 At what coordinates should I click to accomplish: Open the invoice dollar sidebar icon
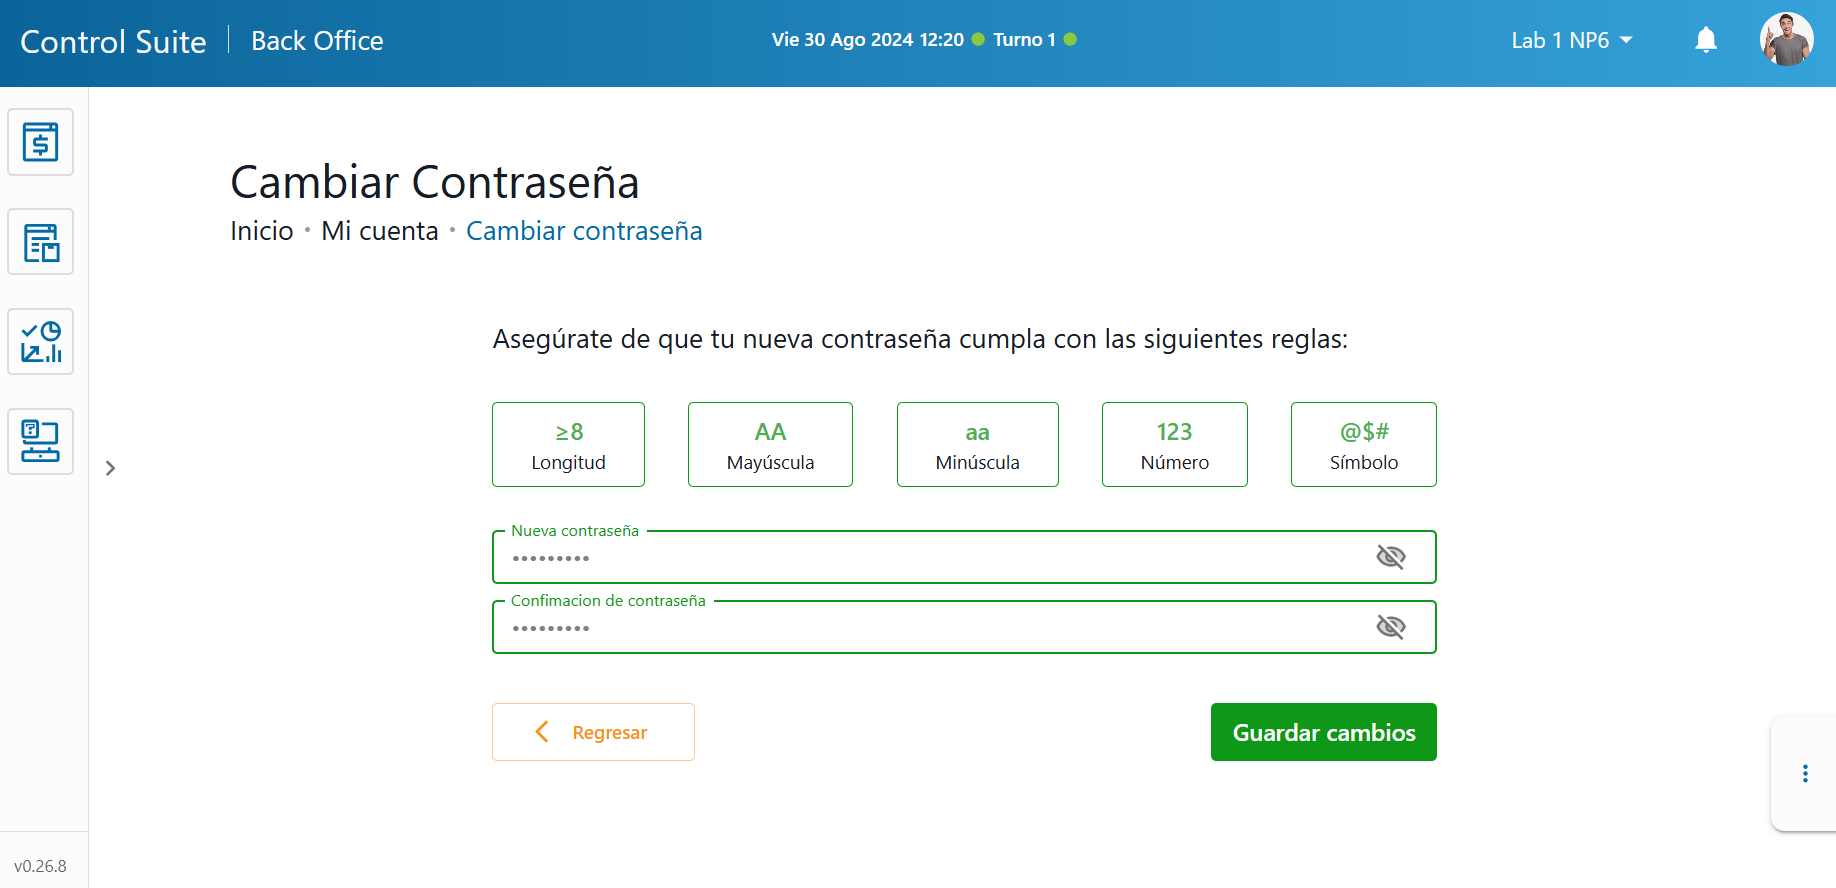40,142
